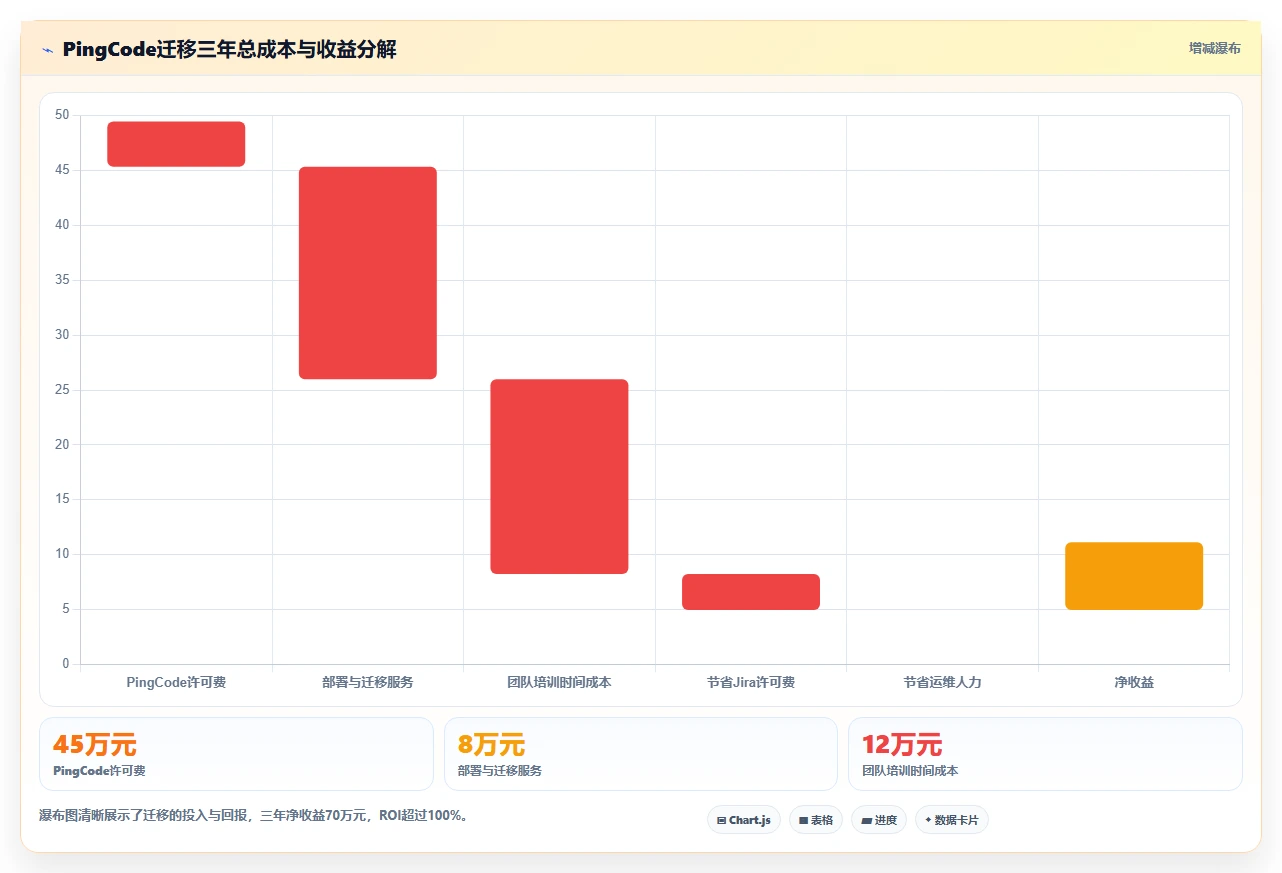
Task: Click the 8万元 figure in the stat card
Action: [491, 745]
